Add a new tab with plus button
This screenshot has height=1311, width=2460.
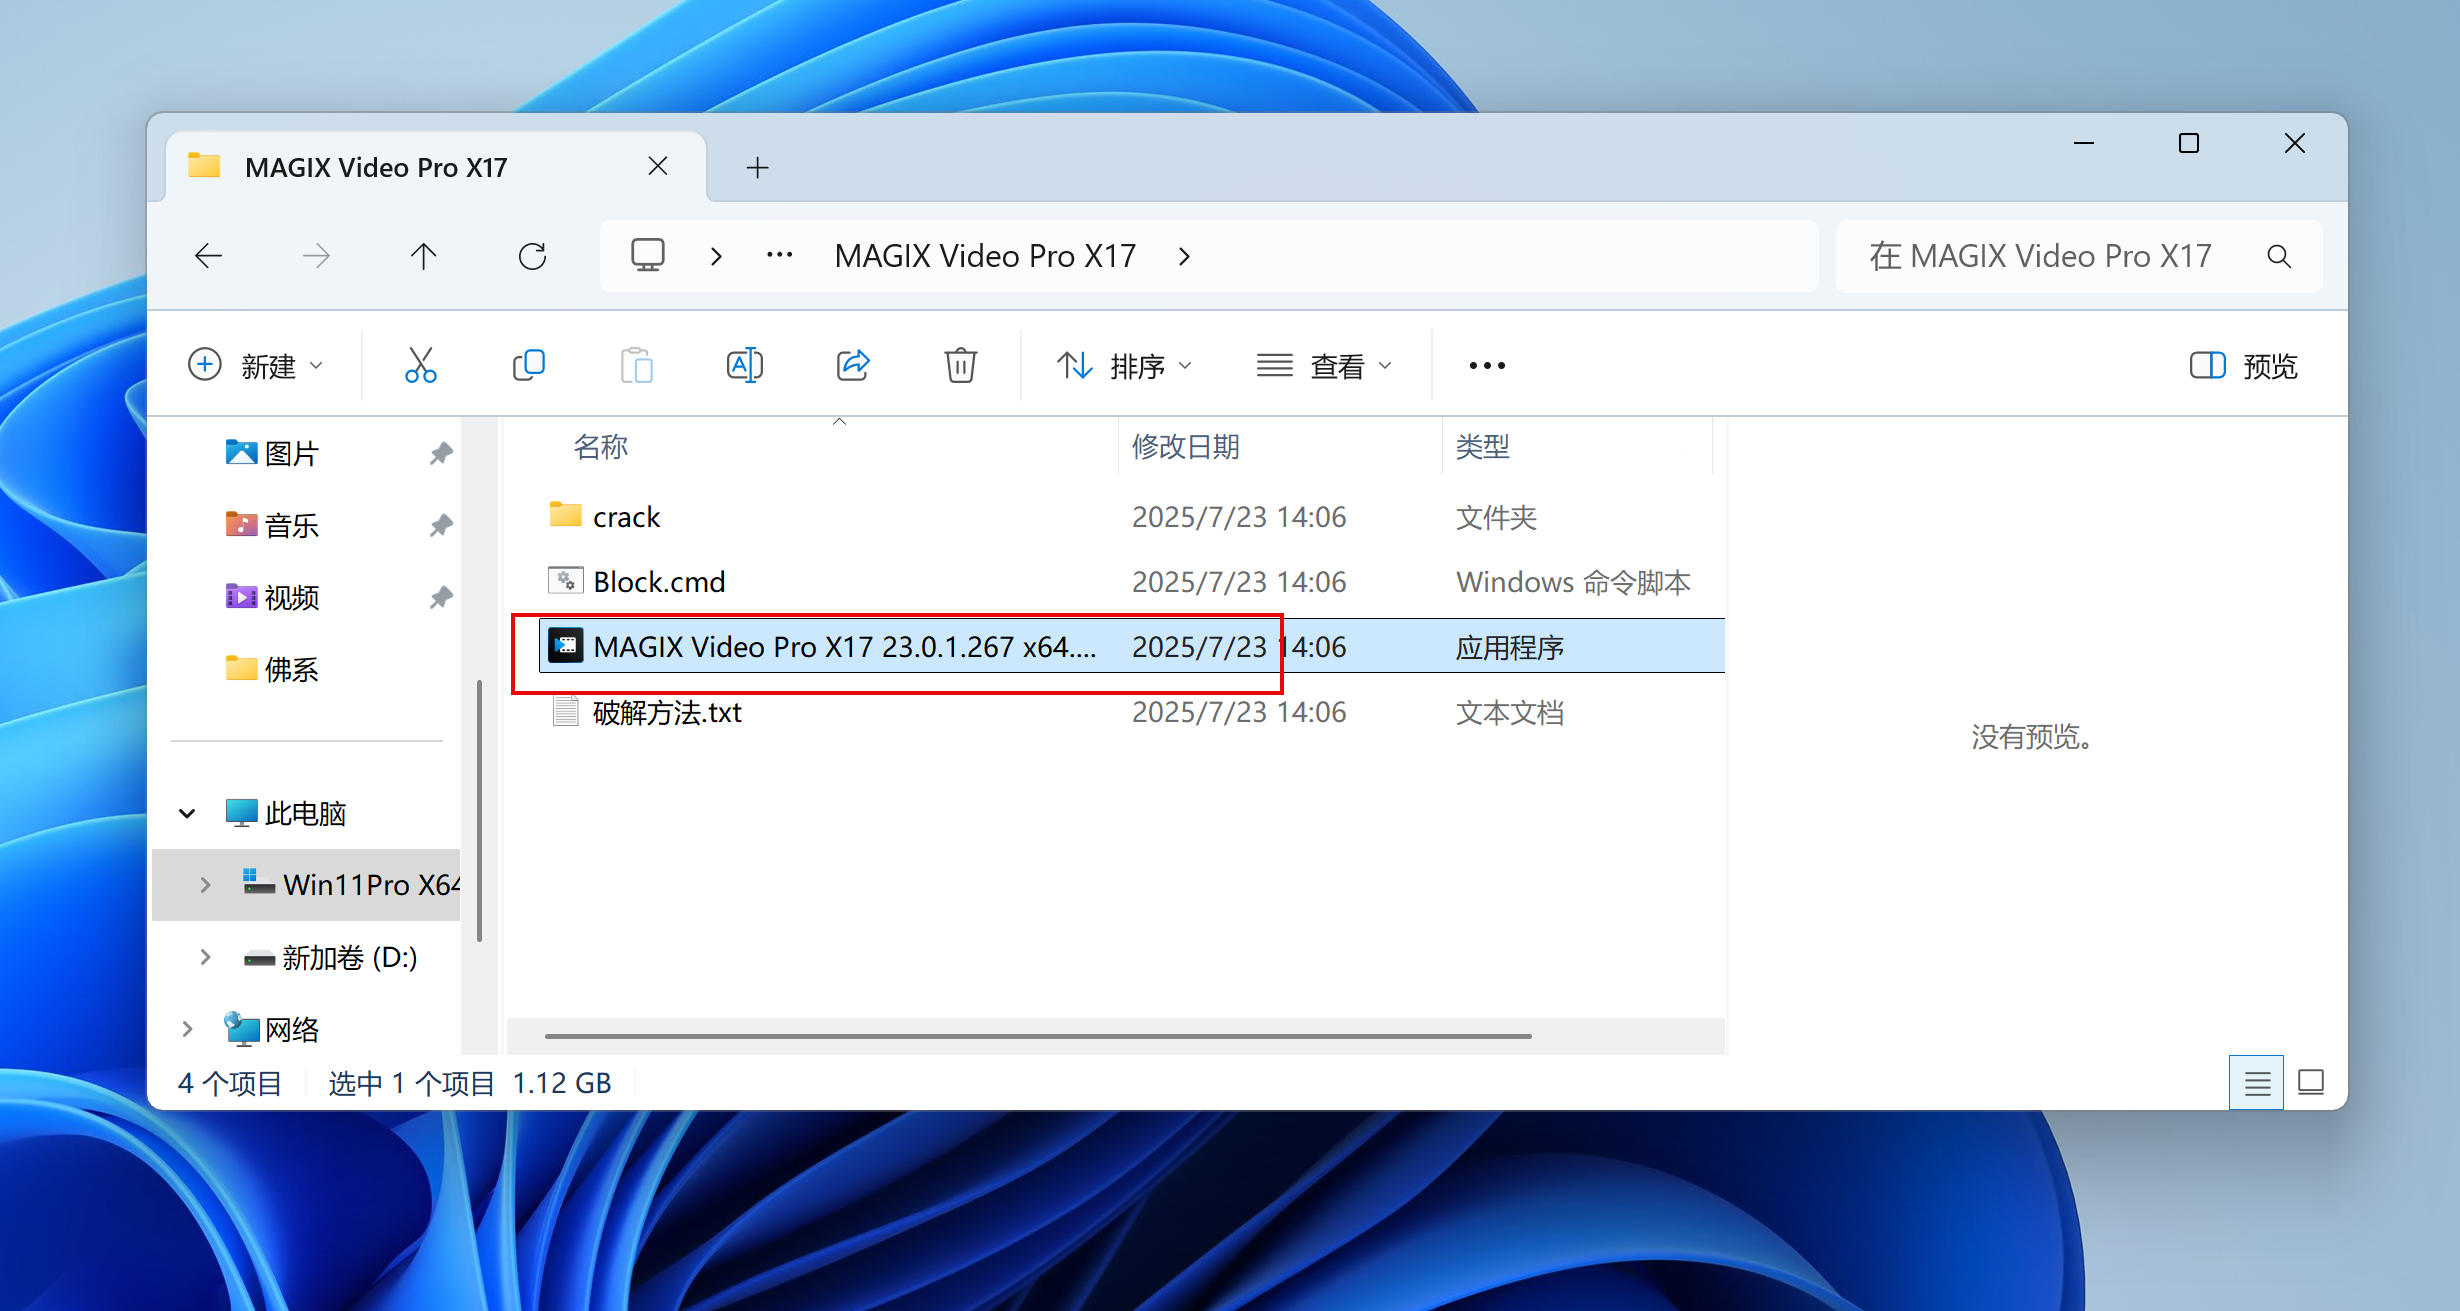(757, 168)
